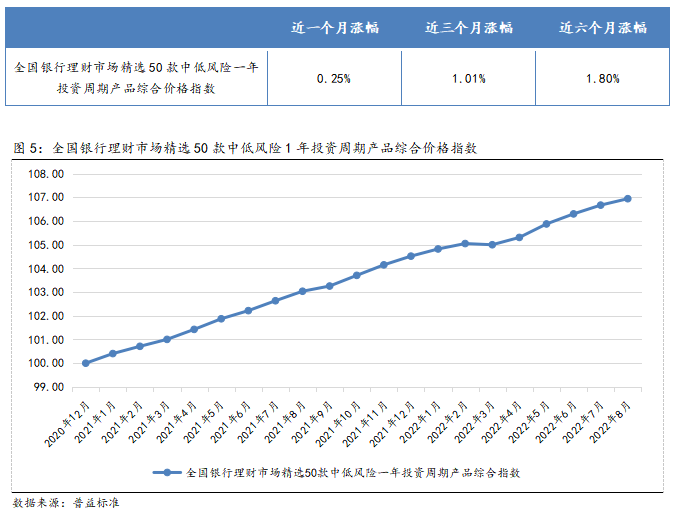682x512 pixels.
Task: Select the 0.25% table cell
Action: pos(334,78)
